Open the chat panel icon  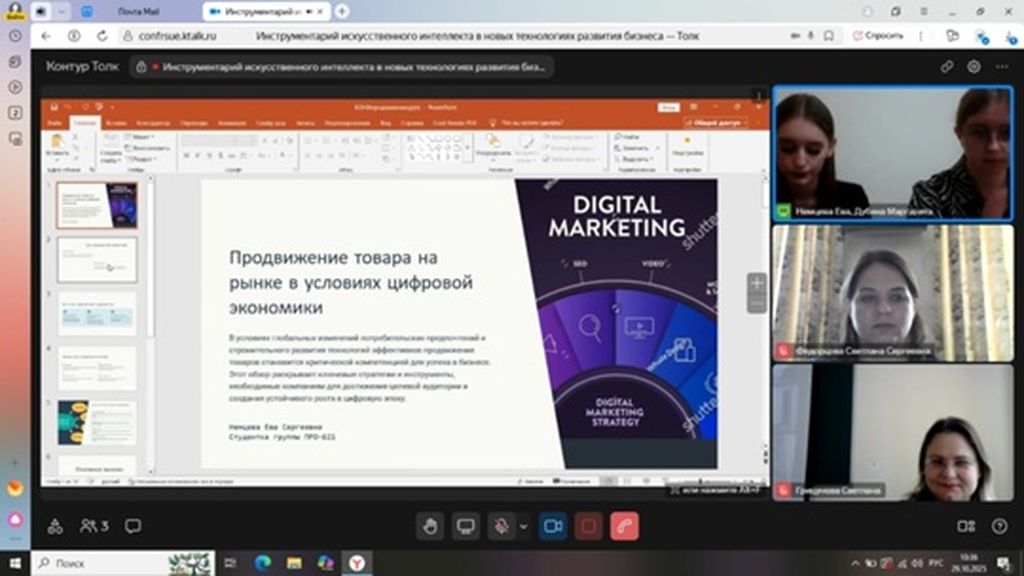click(133, 526)
